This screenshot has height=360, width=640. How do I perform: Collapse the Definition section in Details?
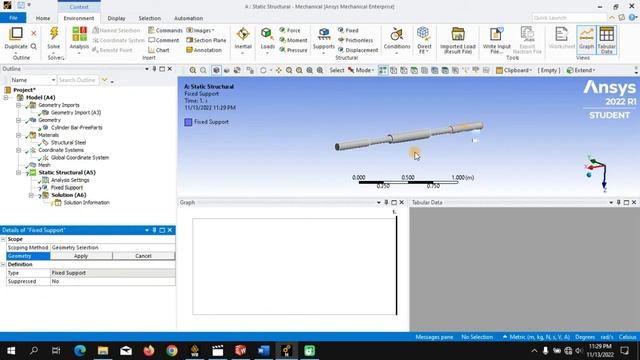(x=3, y=264)
